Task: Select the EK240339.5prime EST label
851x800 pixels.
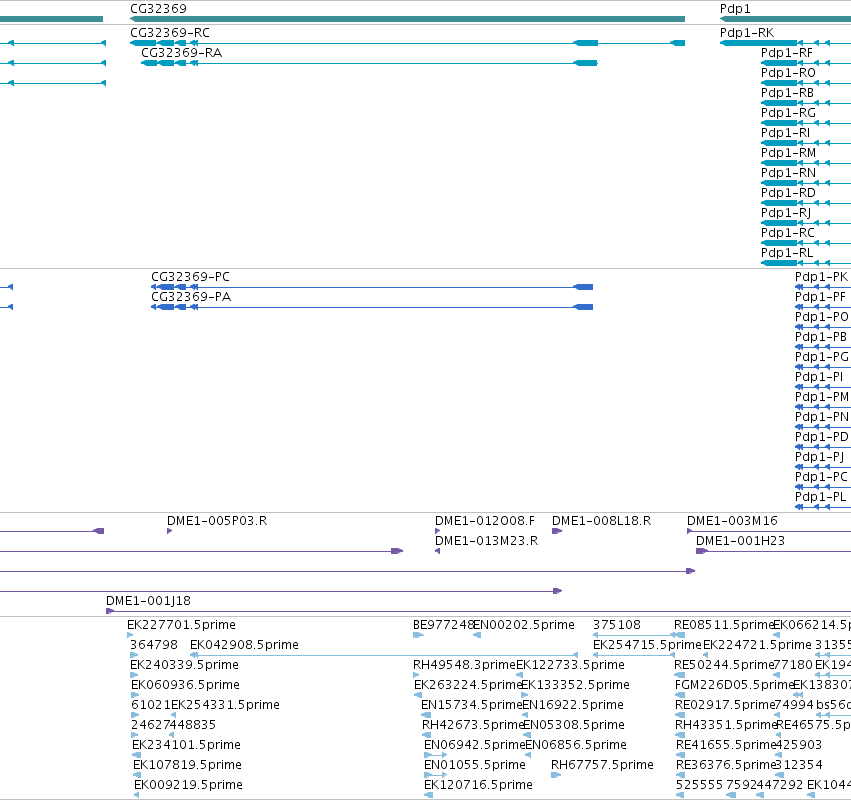Action: 185,665
